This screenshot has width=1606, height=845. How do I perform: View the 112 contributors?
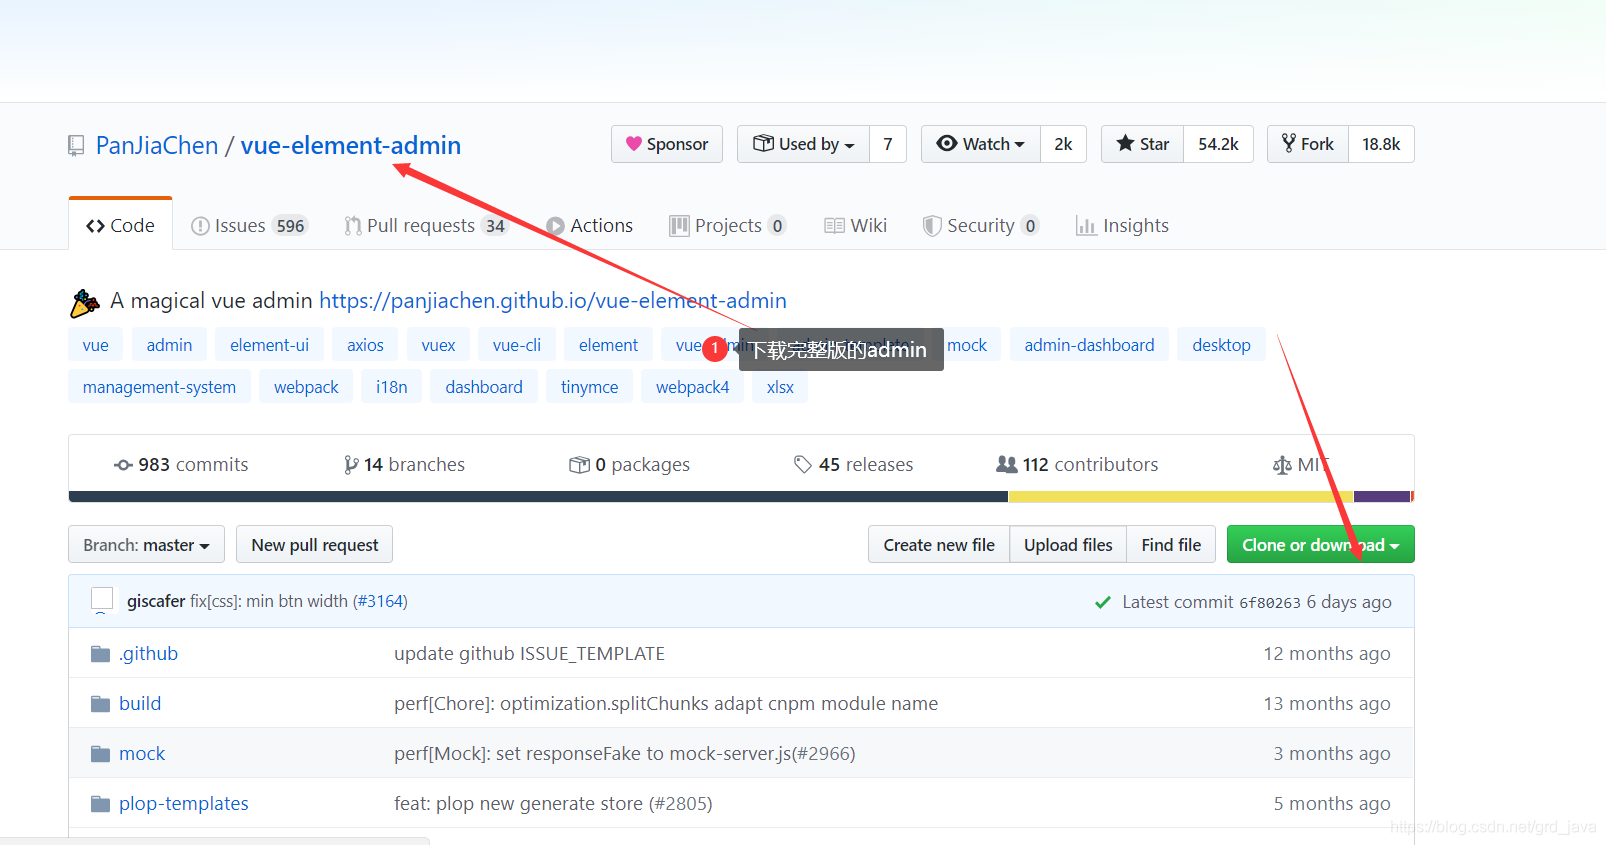pyautogui.click(x=1077, y=464)
